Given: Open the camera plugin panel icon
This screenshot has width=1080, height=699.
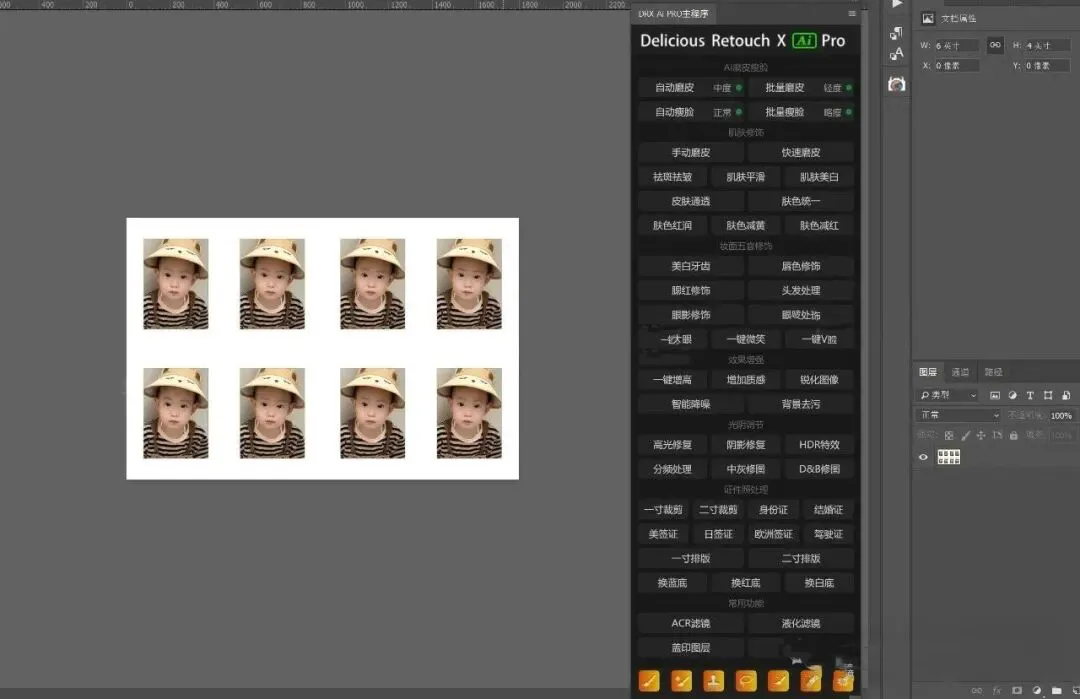Looking at the screenshot, I should tap(896, 84).
